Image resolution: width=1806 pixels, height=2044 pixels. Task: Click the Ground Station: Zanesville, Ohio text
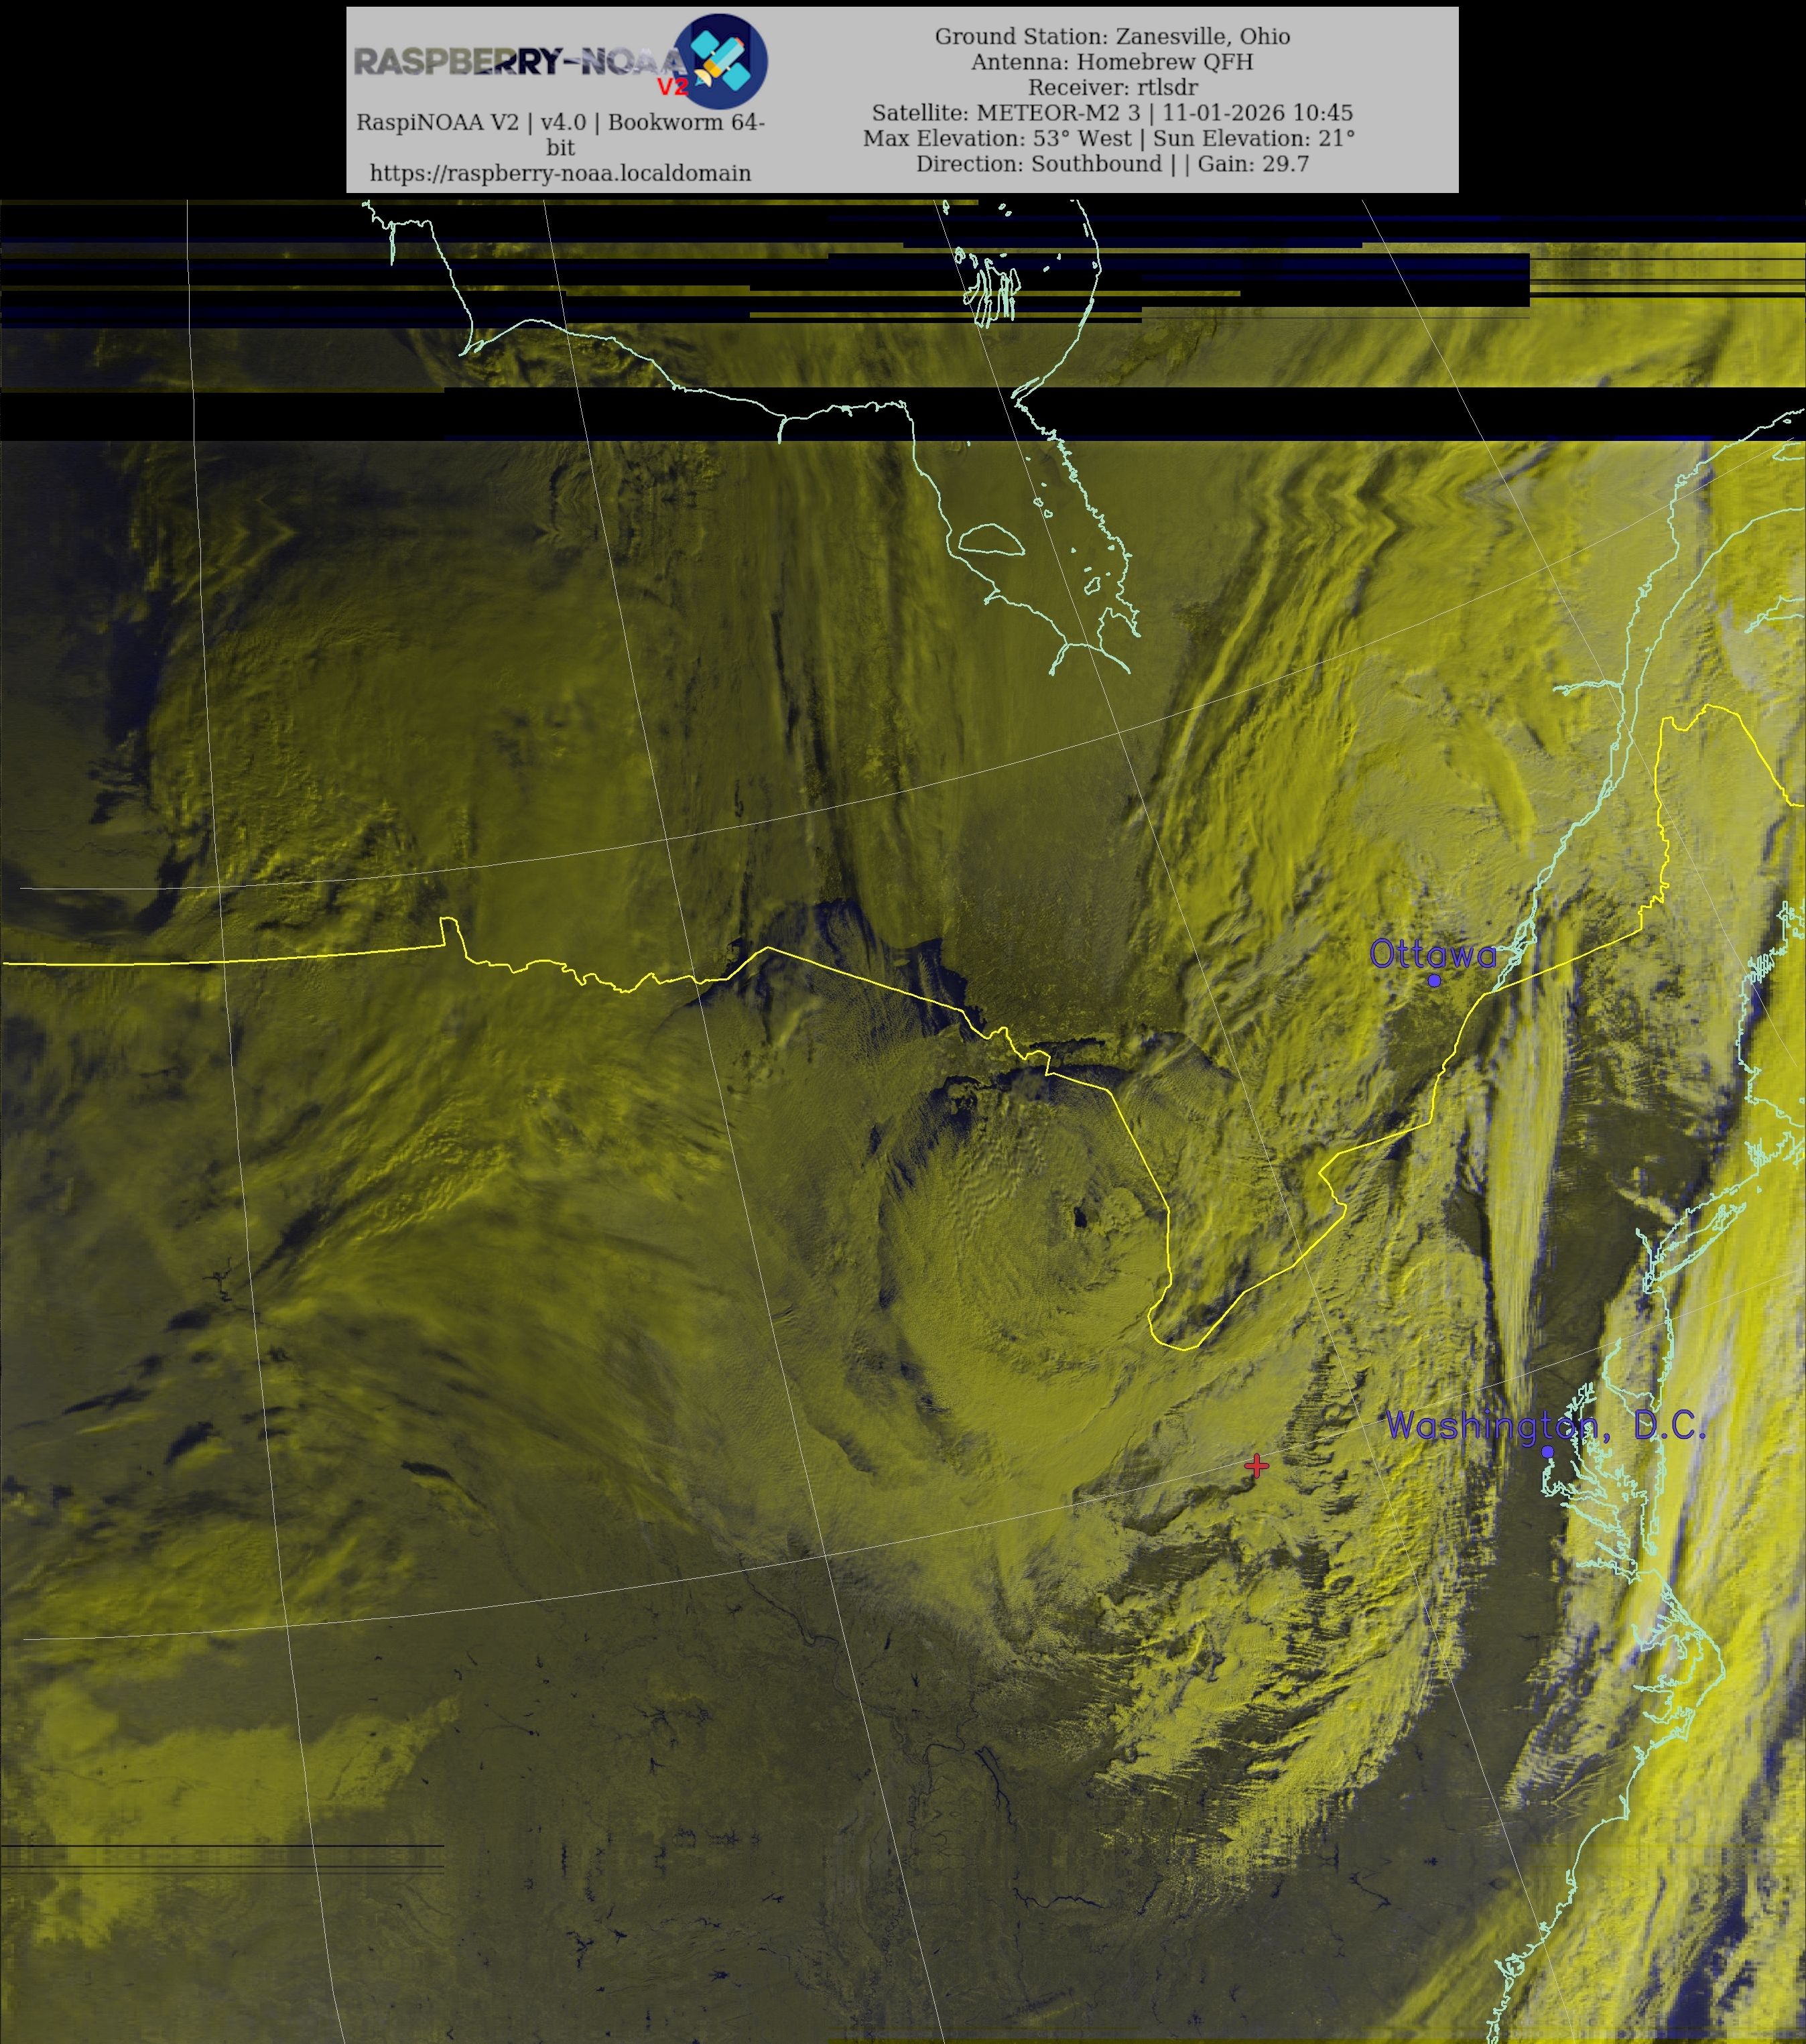1112,36
